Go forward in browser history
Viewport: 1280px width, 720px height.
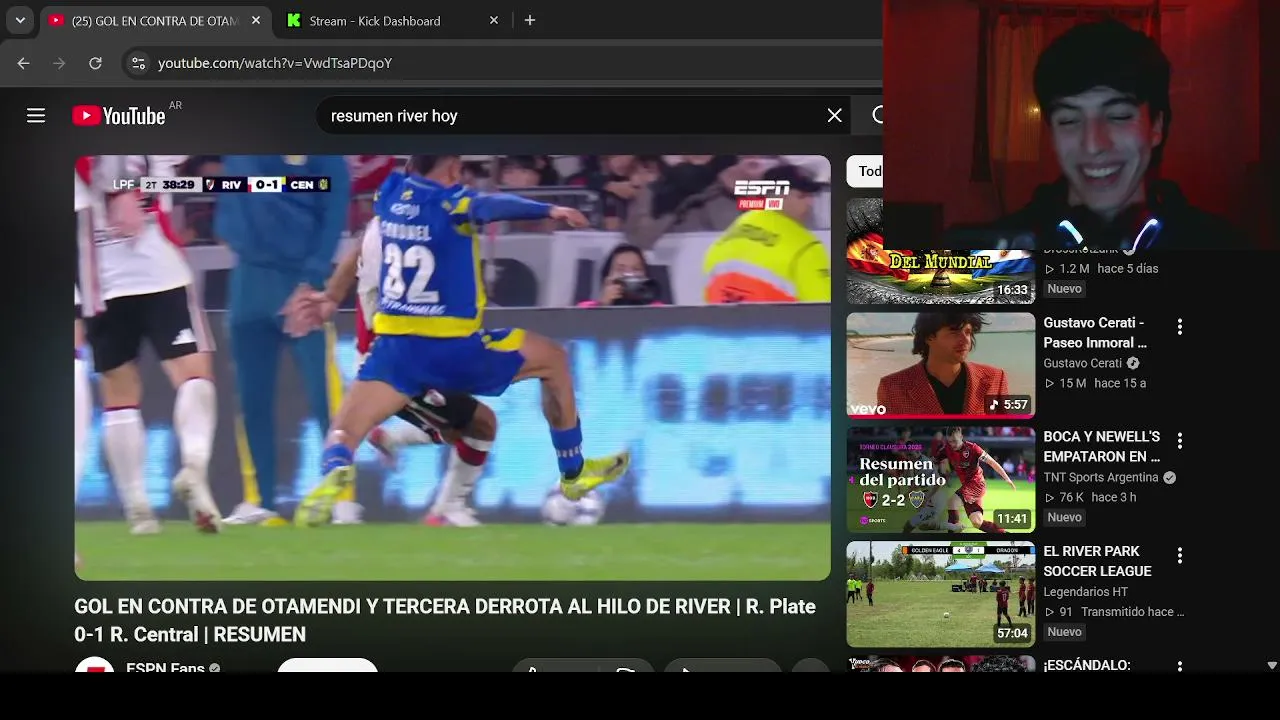pos(59,63)
